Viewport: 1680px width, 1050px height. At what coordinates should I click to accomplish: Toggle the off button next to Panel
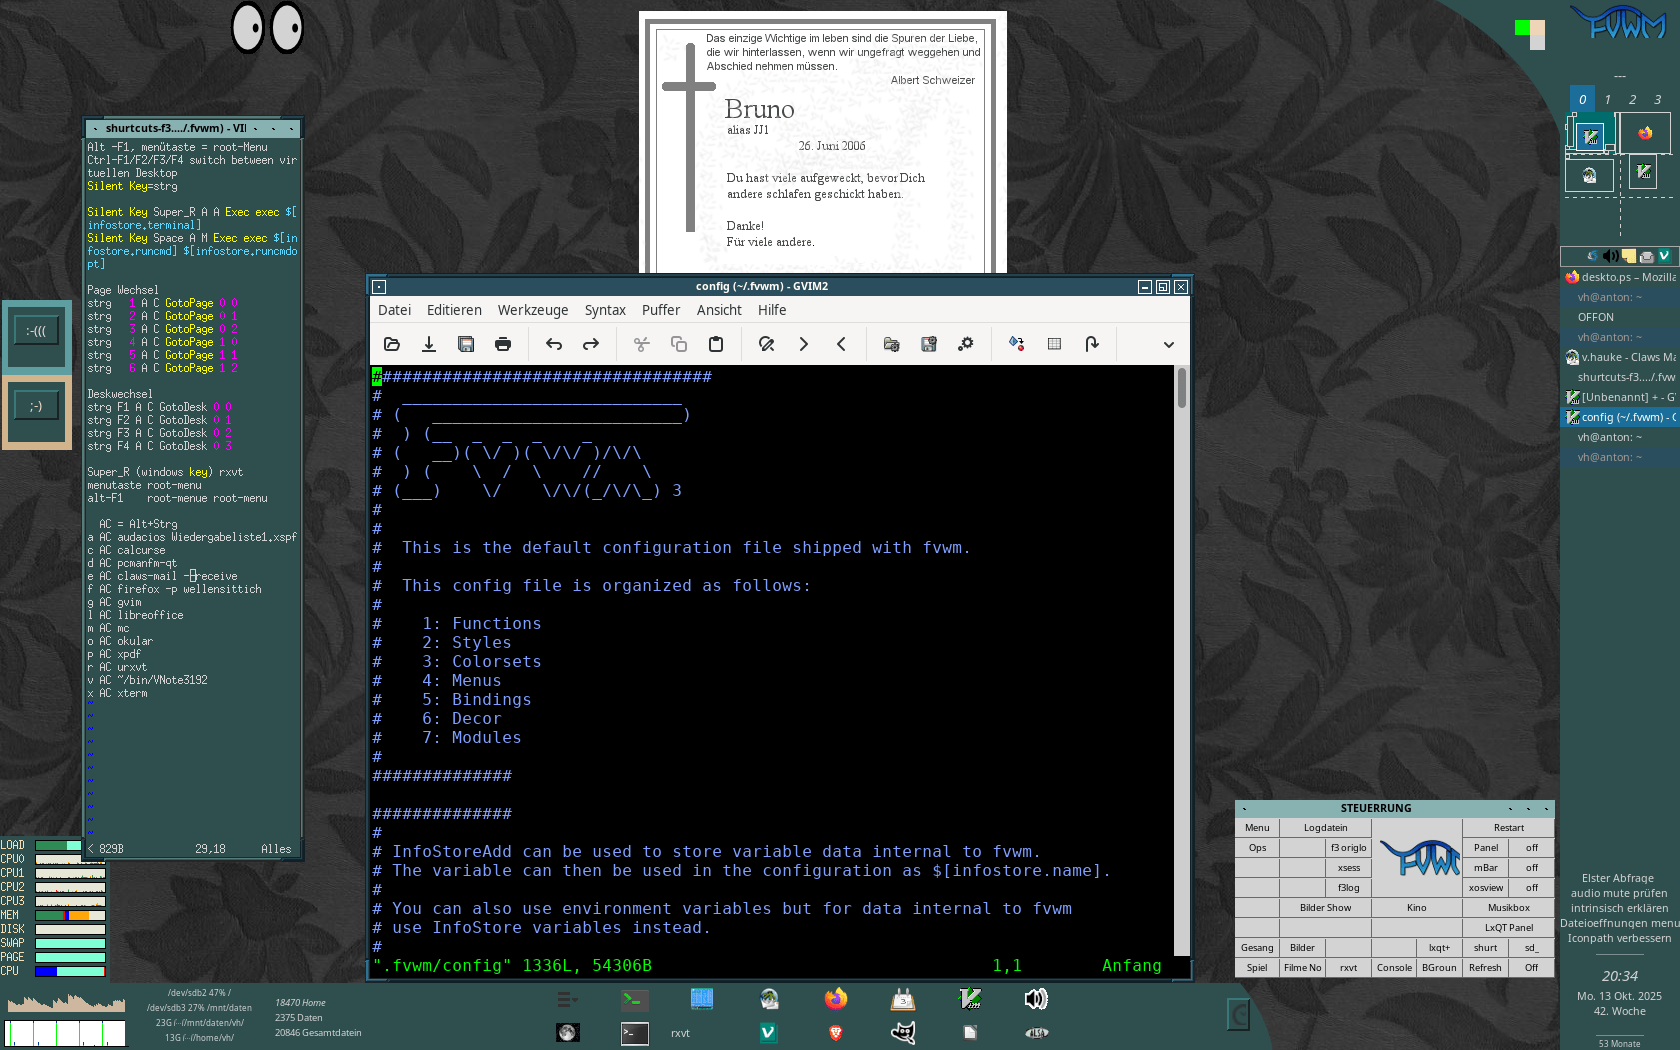point(1532,848)
